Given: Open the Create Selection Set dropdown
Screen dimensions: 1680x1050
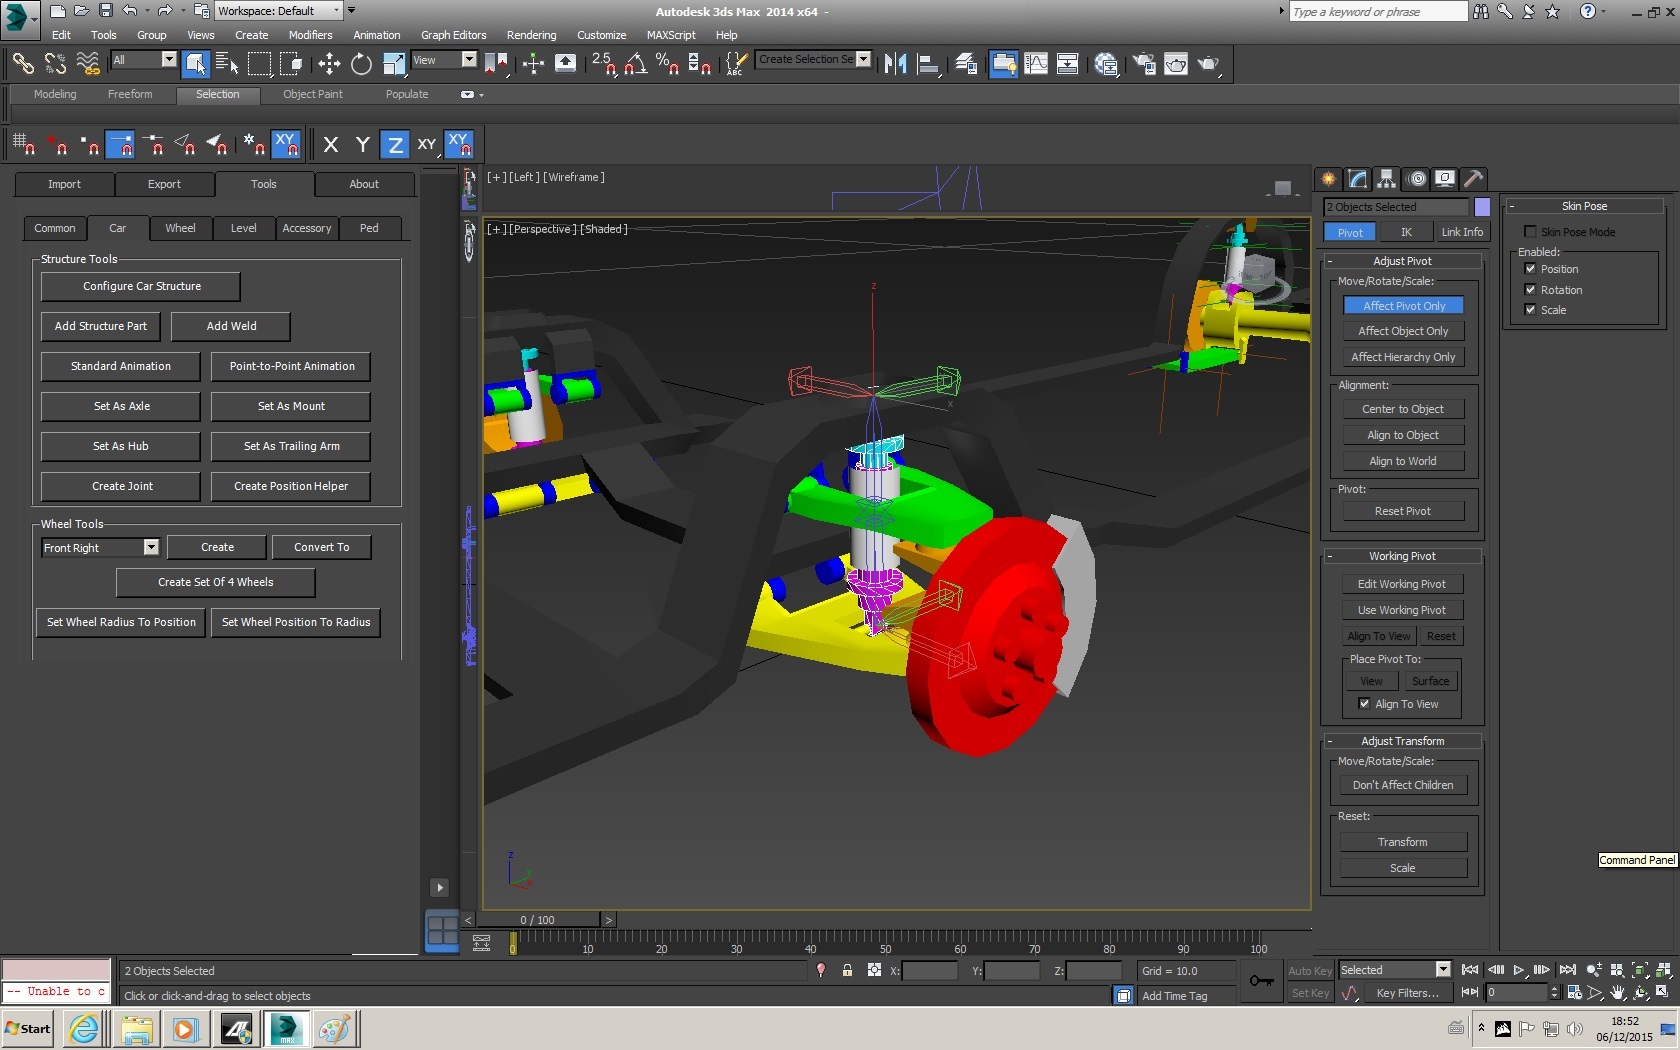Looking at the screenshot, I should point(863,59).
